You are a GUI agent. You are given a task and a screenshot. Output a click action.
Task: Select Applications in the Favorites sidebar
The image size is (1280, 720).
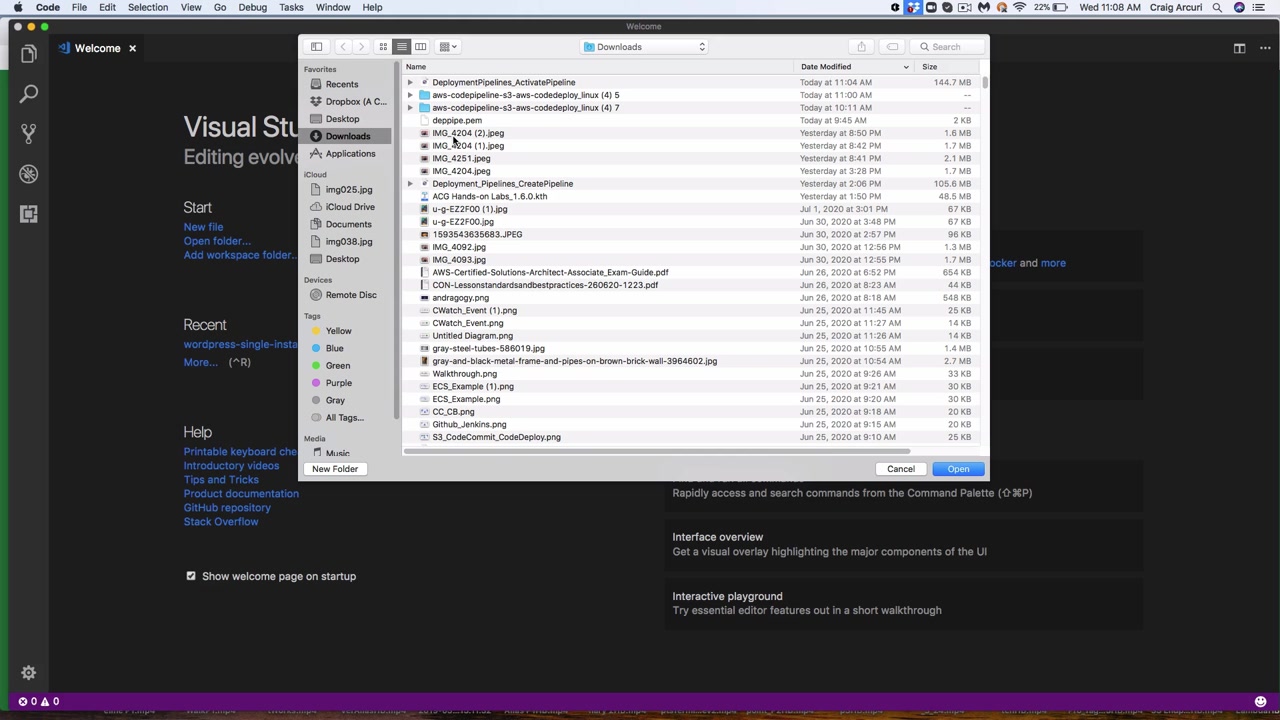351,154
